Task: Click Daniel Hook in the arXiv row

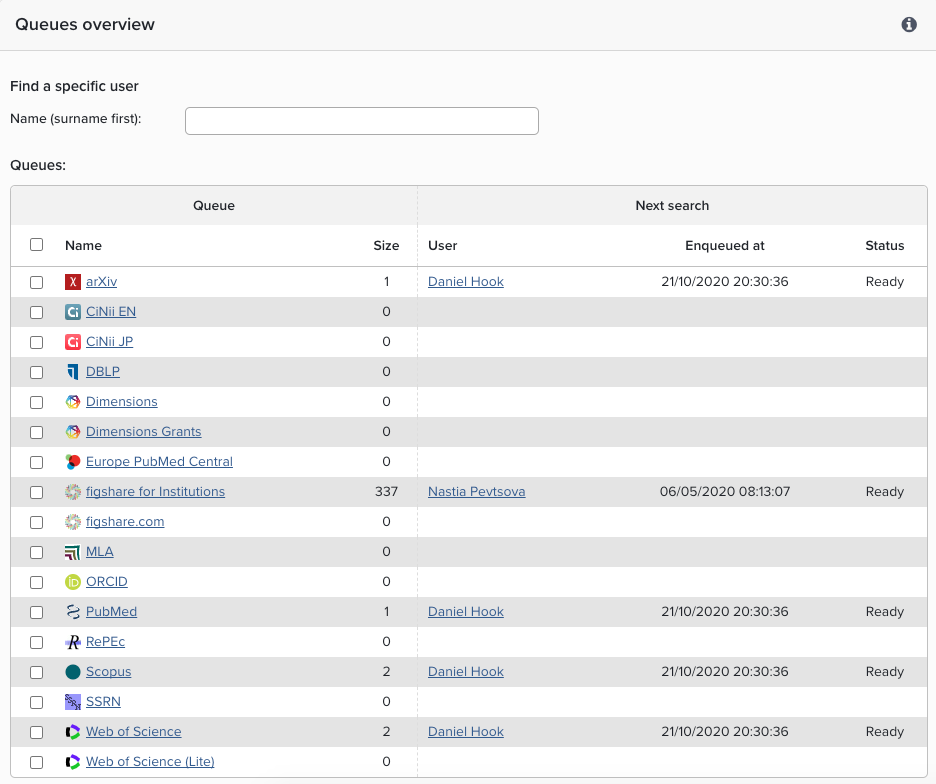Action: coord(465,282)
